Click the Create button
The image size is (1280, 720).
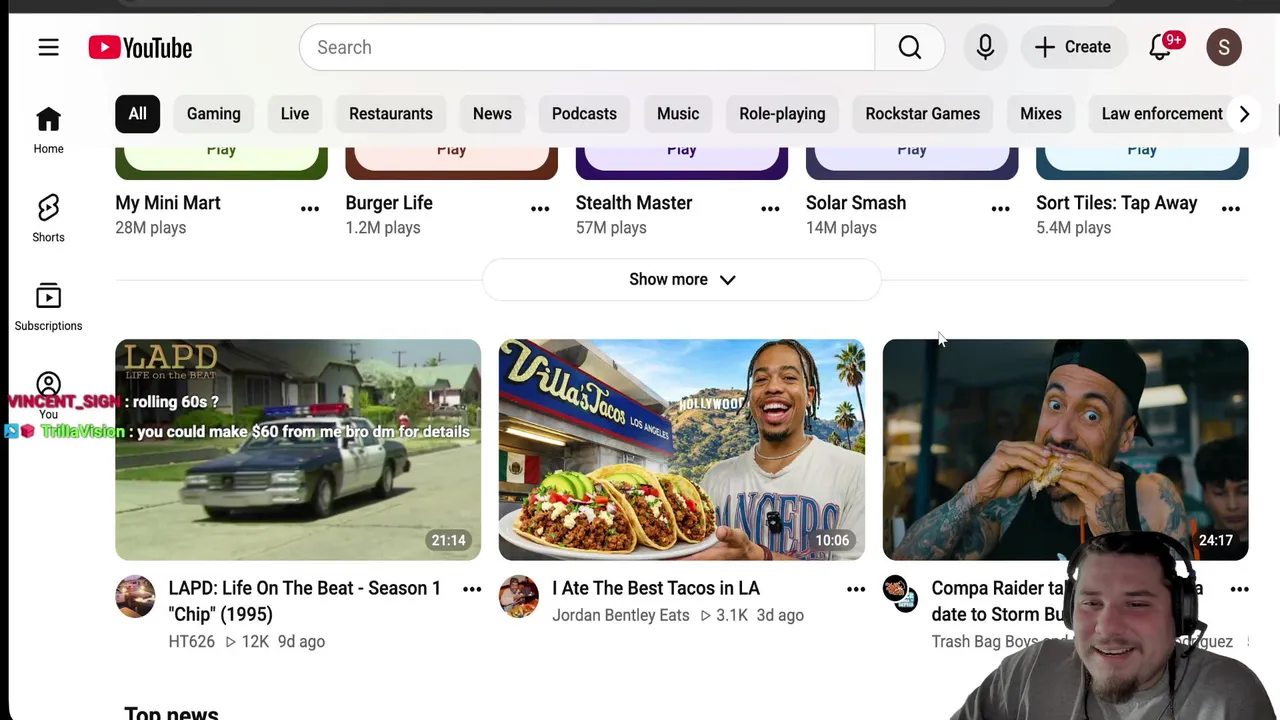pyautogui.click(x=1073, y=47)
